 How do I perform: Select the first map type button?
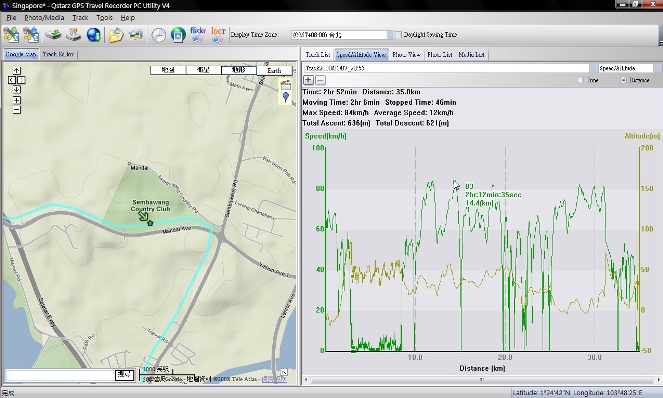[x=168, y=70]
